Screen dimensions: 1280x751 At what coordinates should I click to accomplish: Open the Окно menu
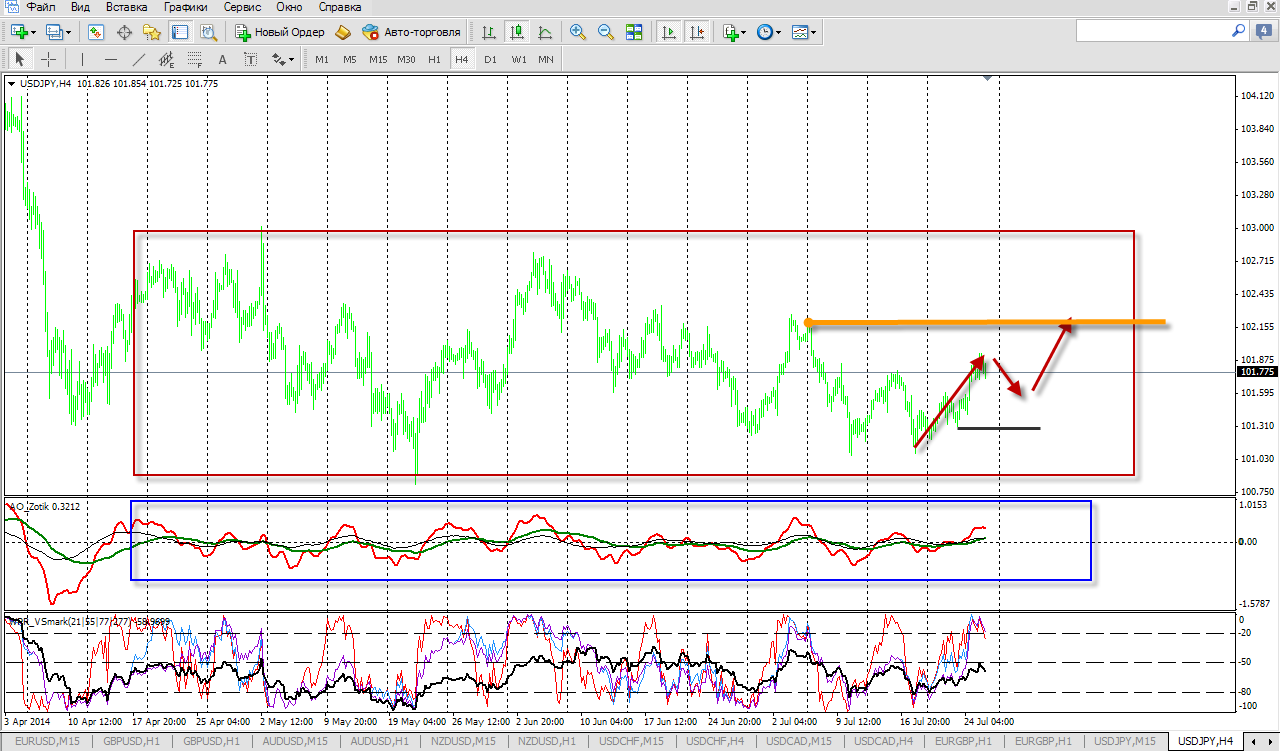coord(289,7)
